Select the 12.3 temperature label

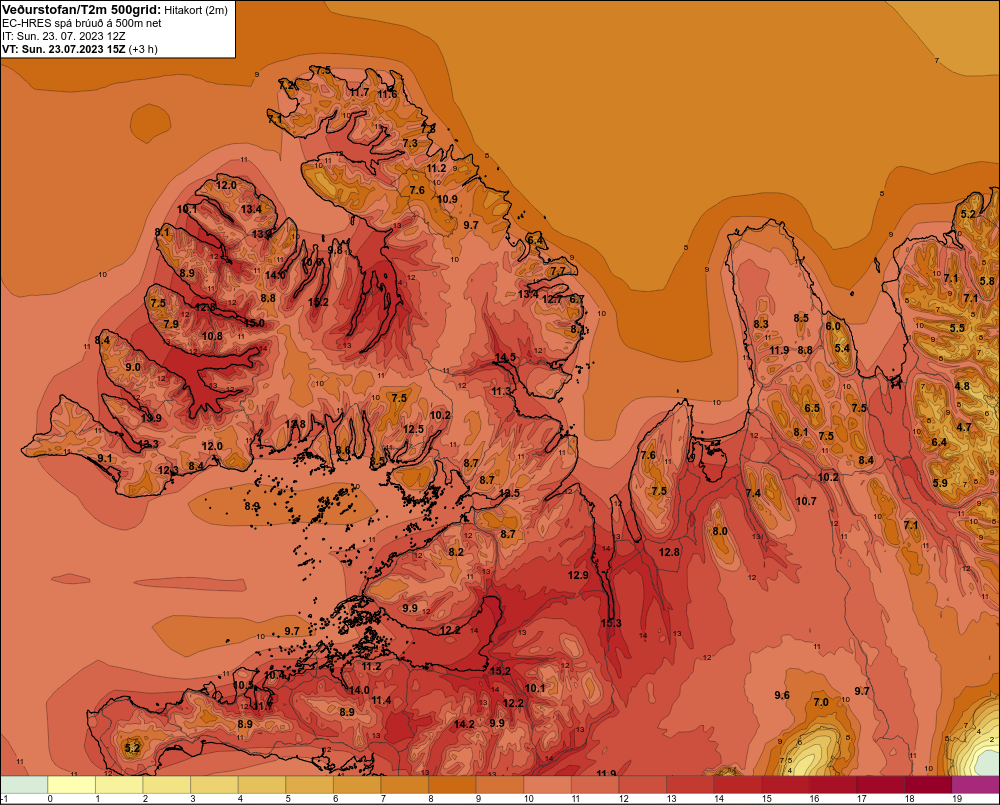point(168,470)
